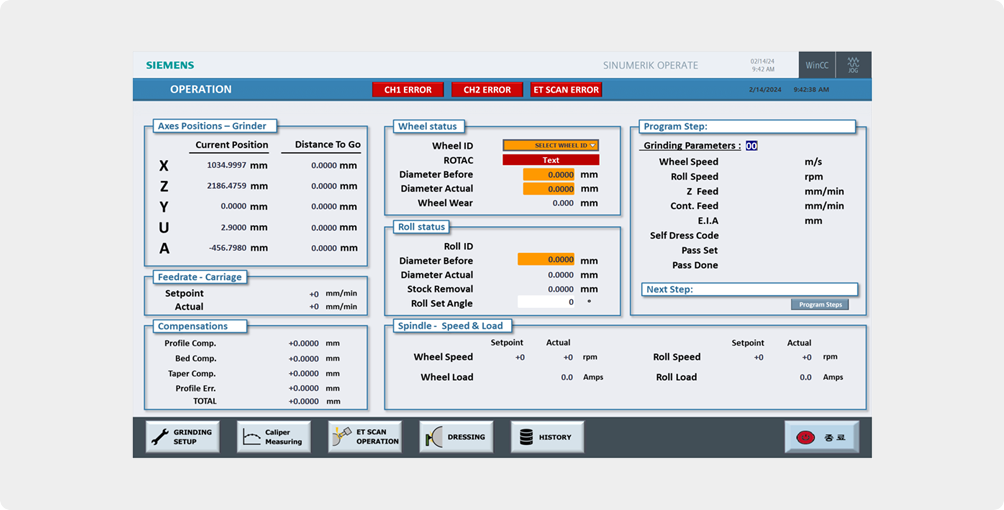Edit the Wheel Diameter Before field
This screenshot has width=1004, height=510.
(x=549, y=175)
